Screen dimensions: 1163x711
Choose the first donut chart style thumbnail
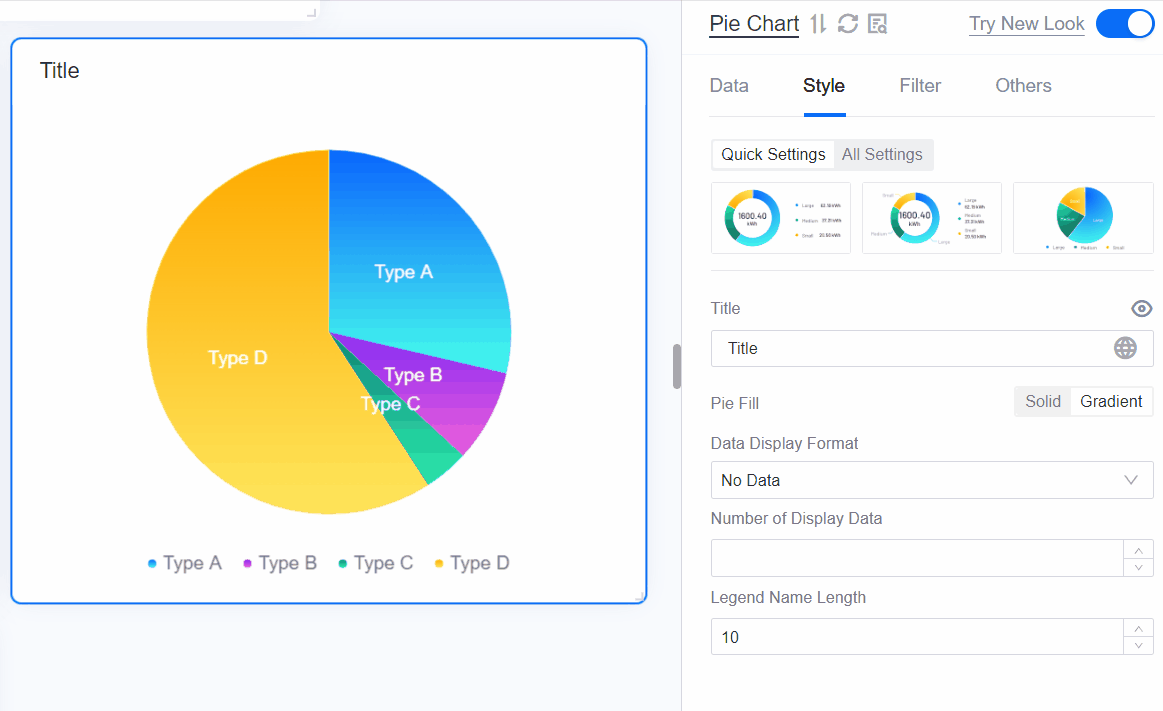(x=780, y=218)
